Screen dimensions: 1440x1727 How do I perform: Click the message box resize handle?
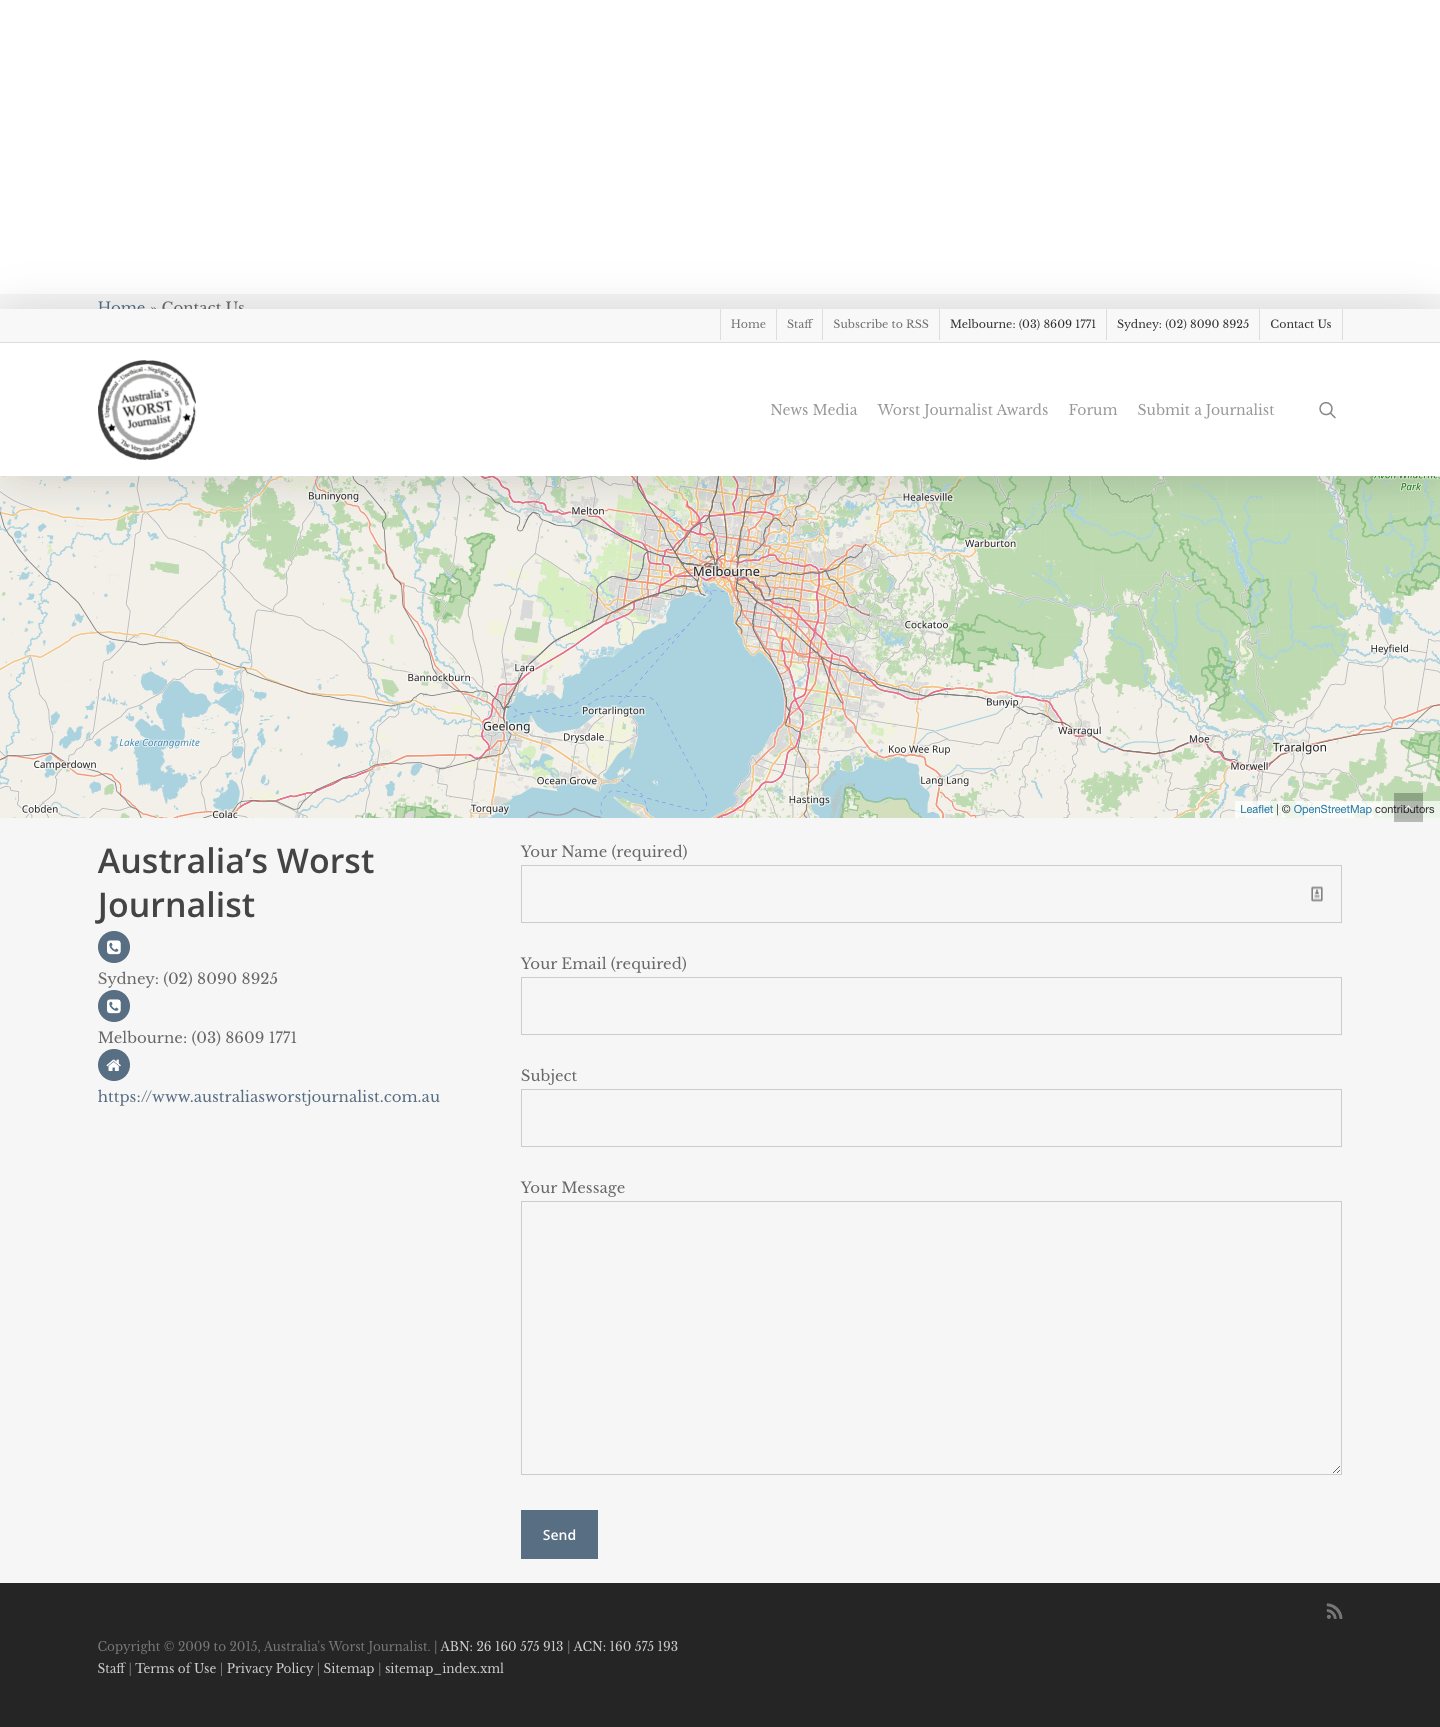pyautogui.click(x=1336, y=1469)
